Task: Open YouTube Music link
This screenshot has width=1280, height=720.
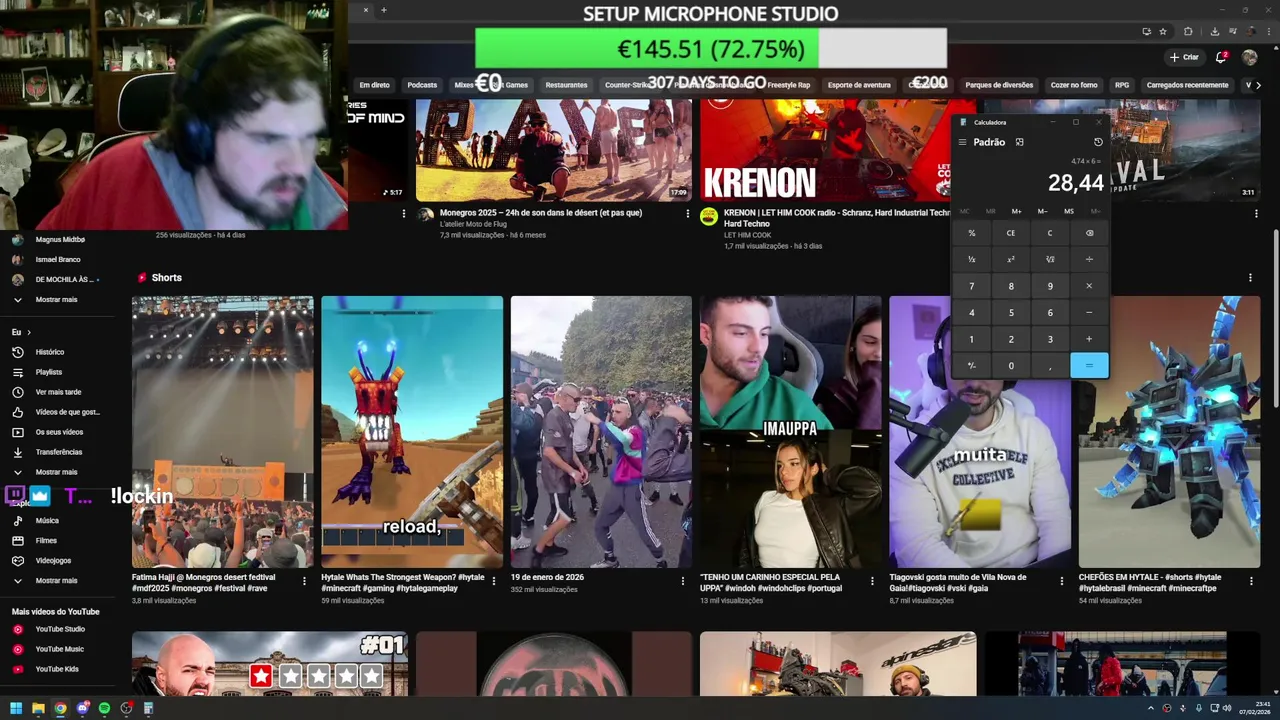Action: click(x=58, y=649)
